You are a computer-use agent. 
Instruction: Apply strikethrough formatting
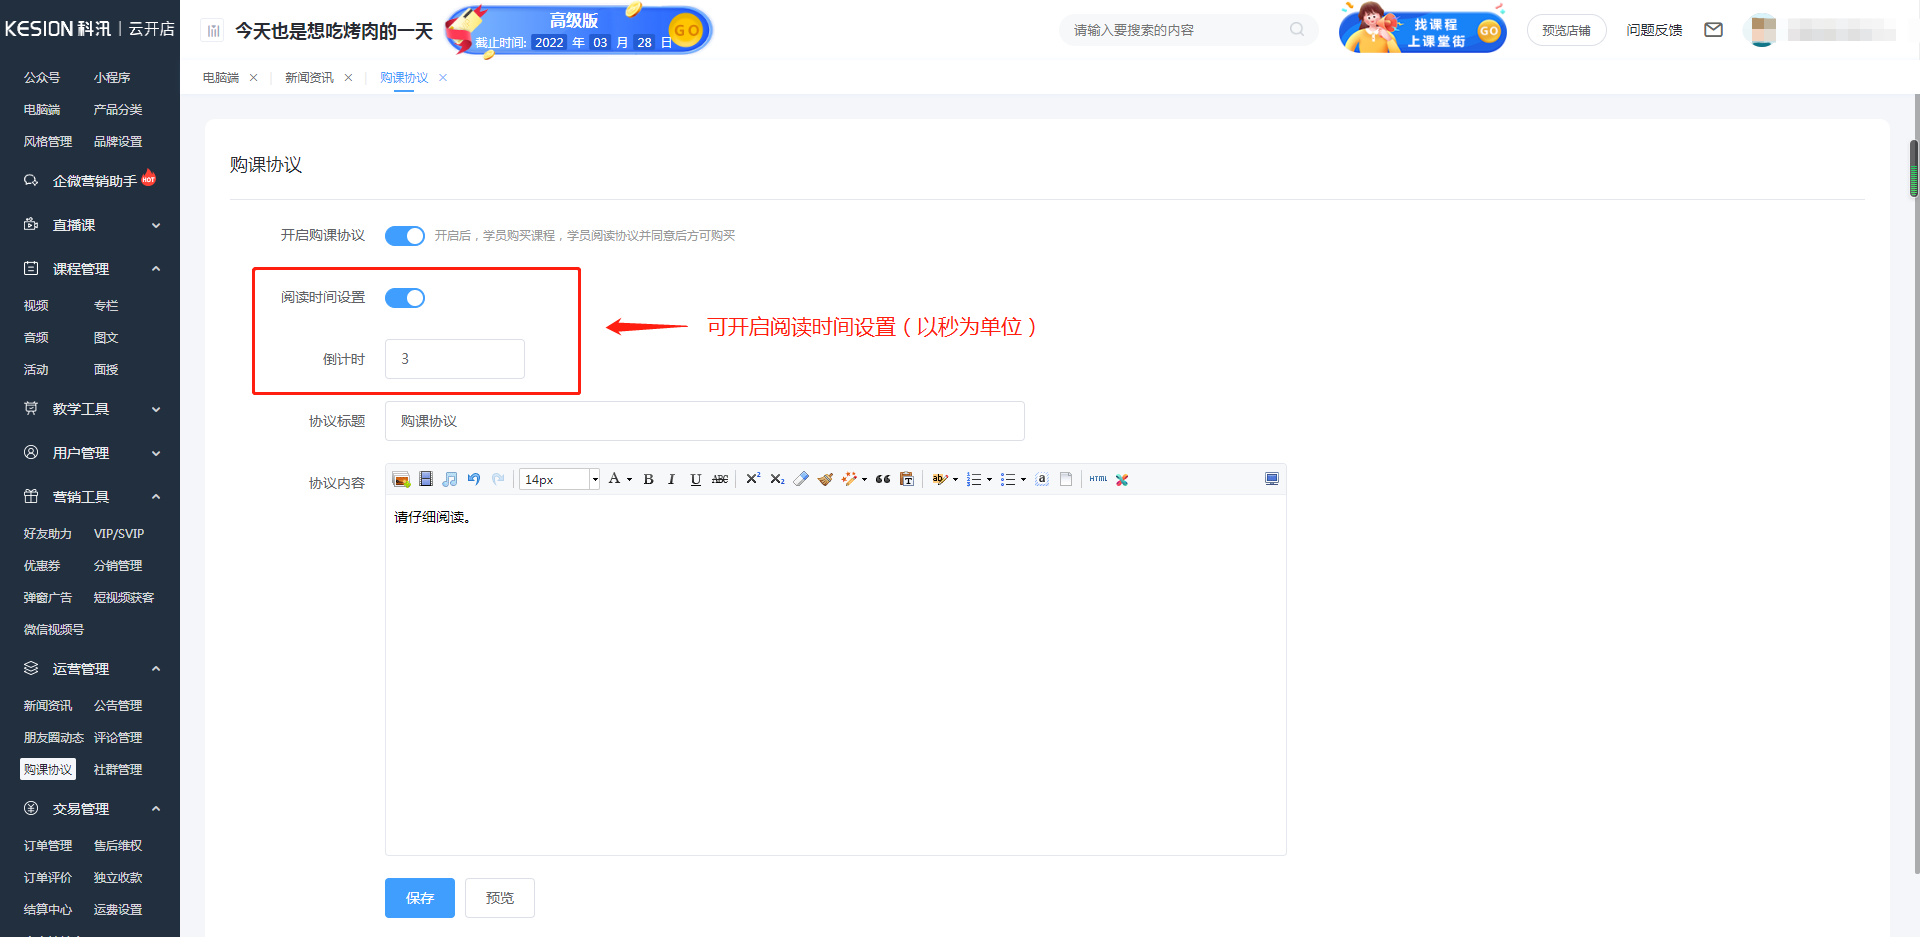pyautogui.click(x=720, y=479)
